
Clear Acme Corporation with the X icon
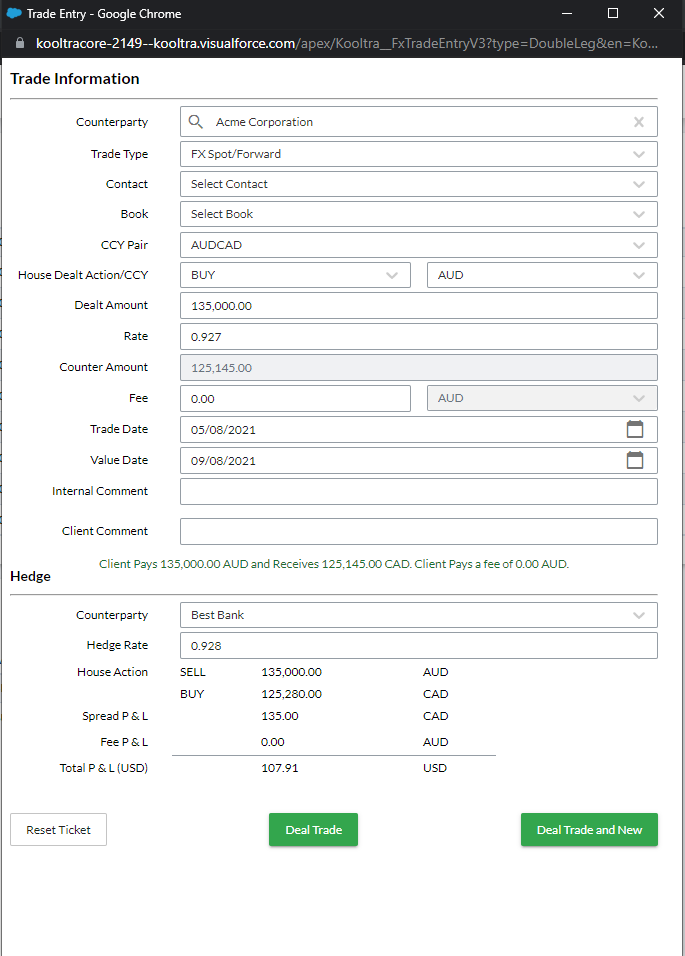tap(639, 122)
